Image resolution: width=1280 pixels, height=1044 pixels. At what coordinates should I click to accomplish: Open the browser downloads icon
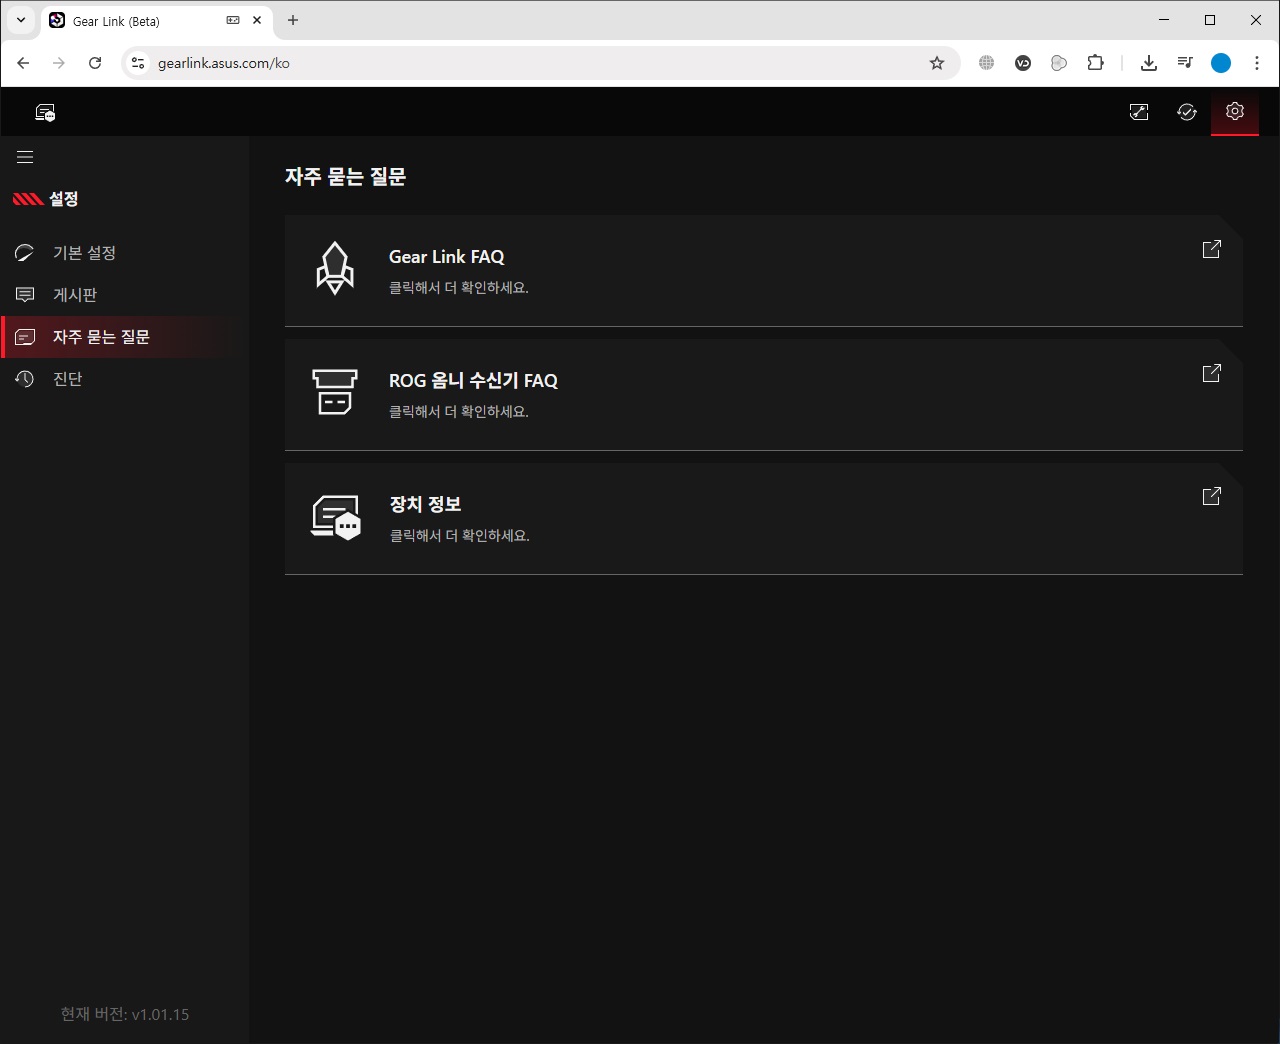(1149, 63)
